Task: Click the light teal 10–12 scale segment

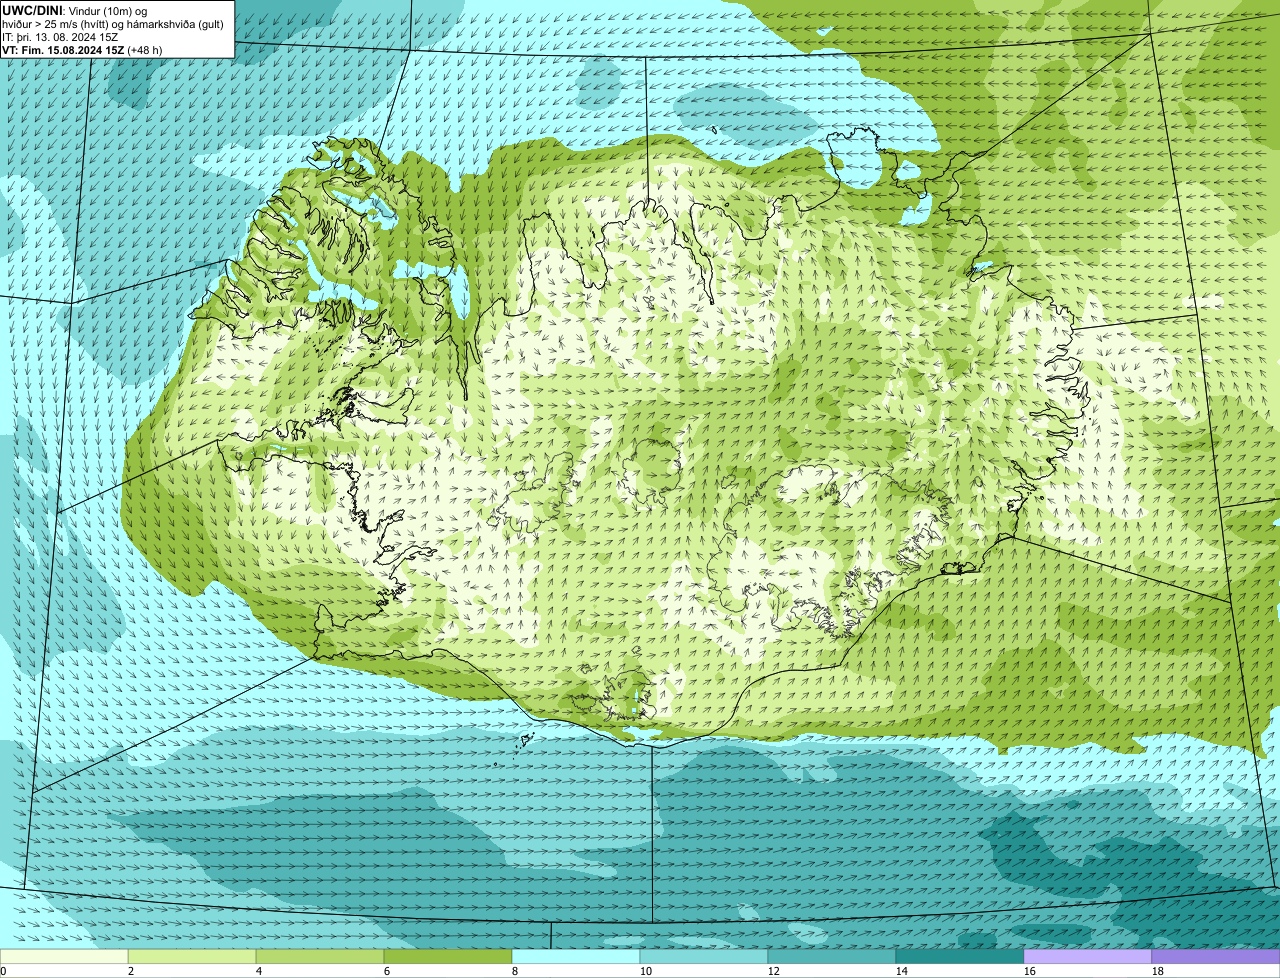Action: coord(704,957)
